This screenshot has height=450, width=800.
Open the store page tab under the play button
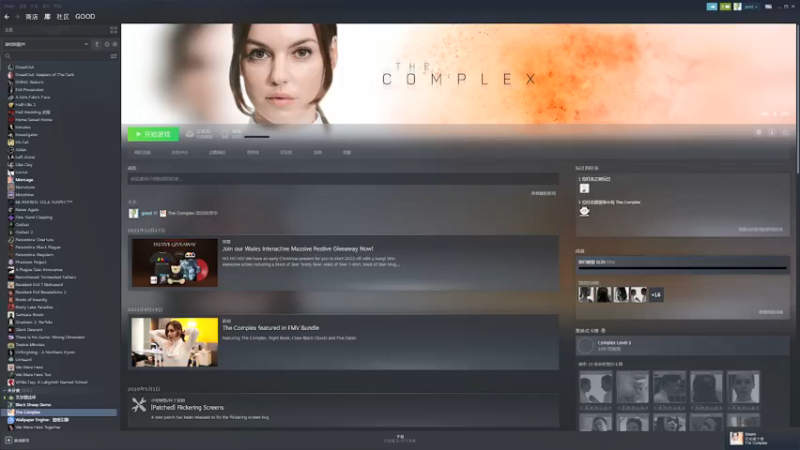(142, 153)
